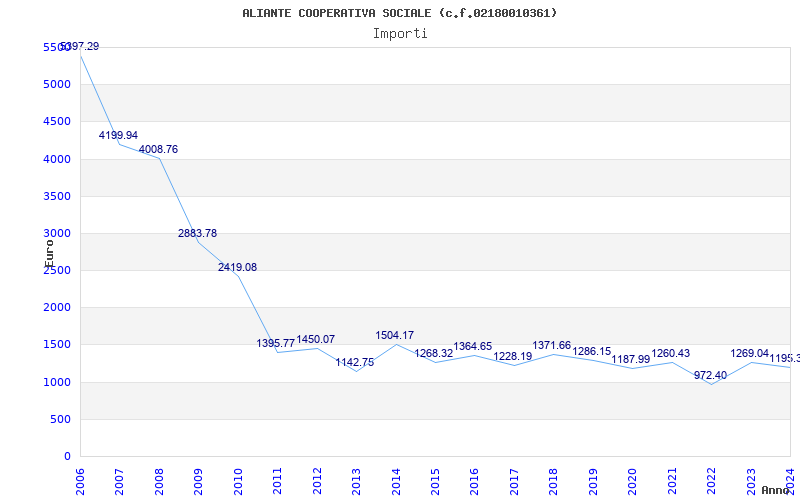
Task: Select the 500 y-axis tick label
Action: click(x=61, y=419)
